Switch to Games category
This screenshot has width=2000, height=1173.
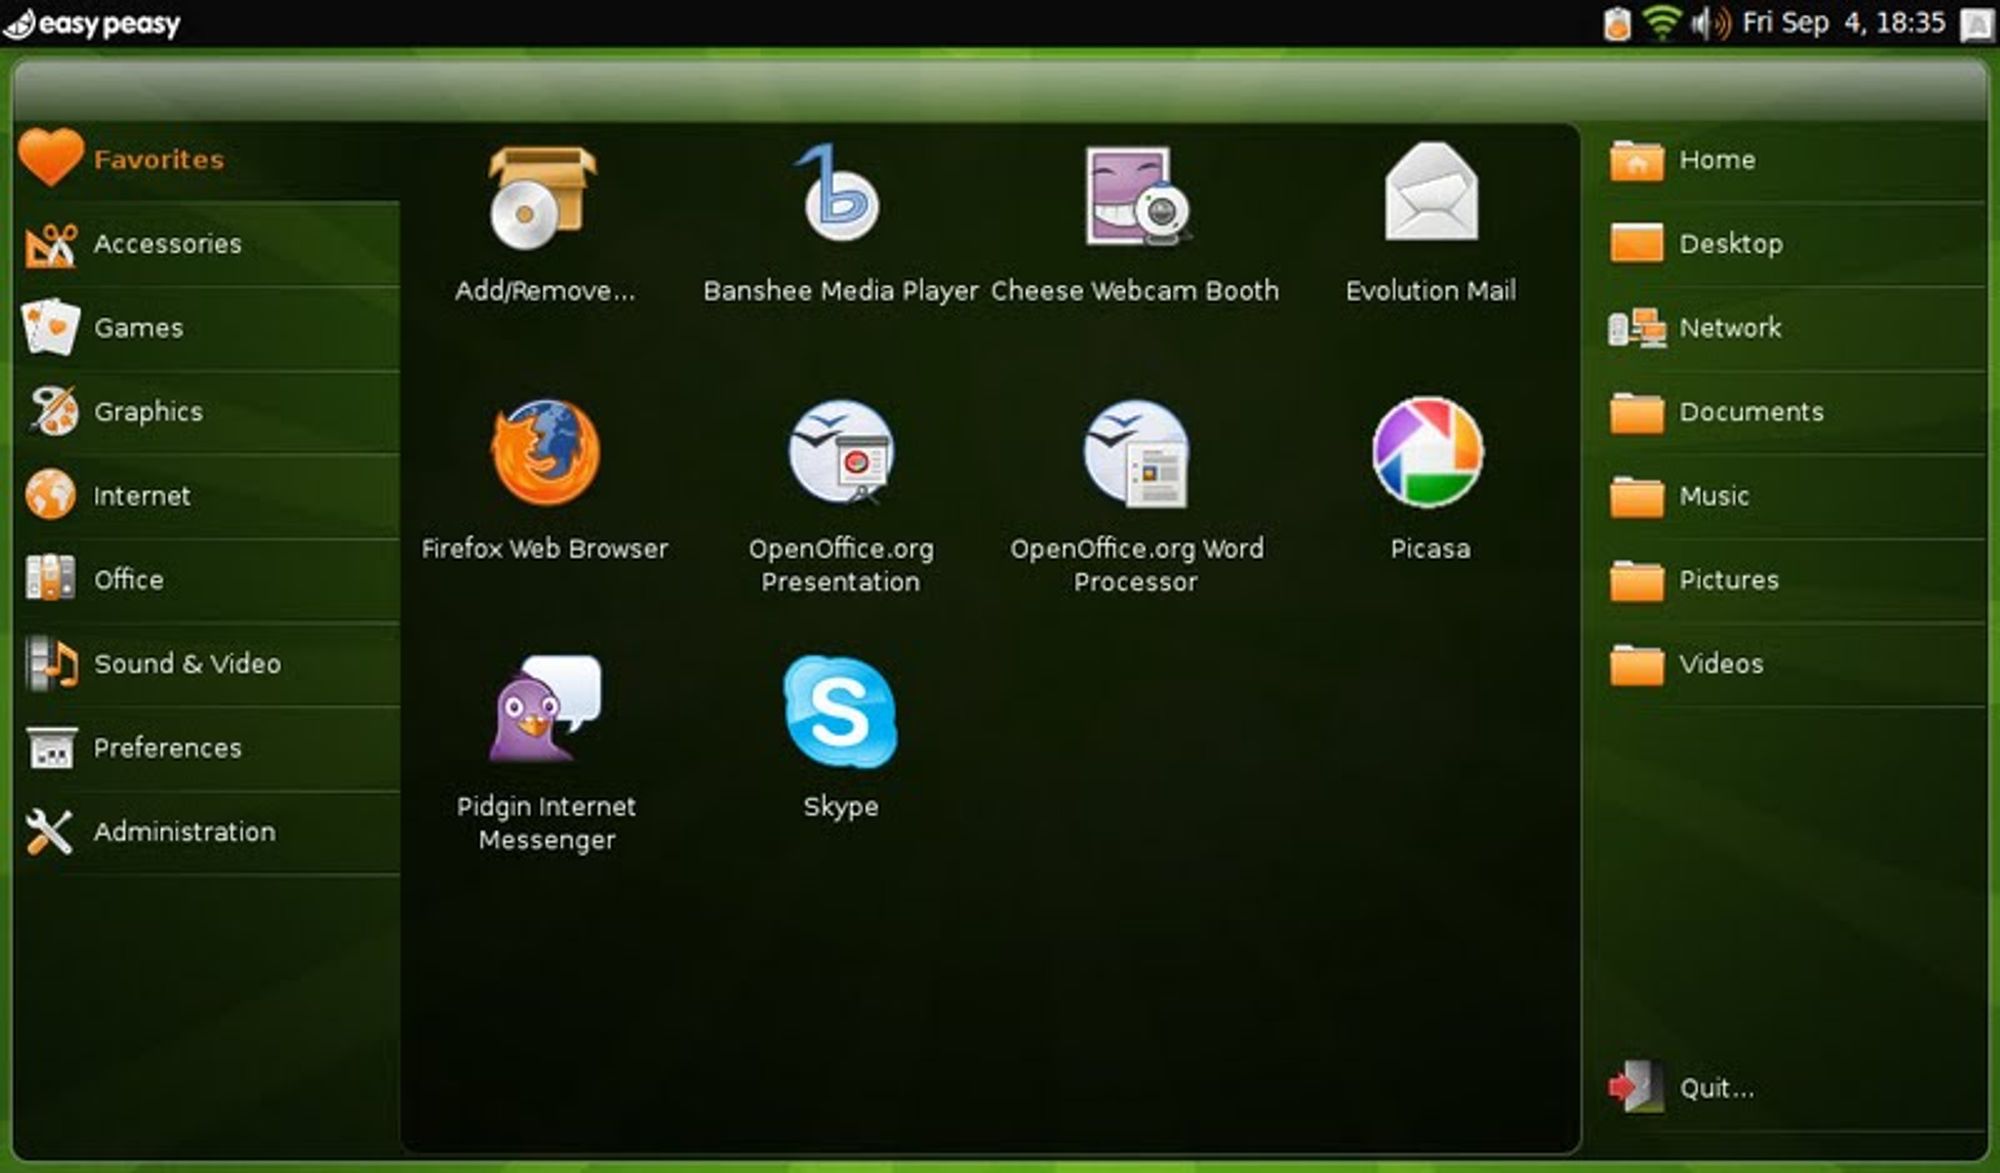(207, 328)
